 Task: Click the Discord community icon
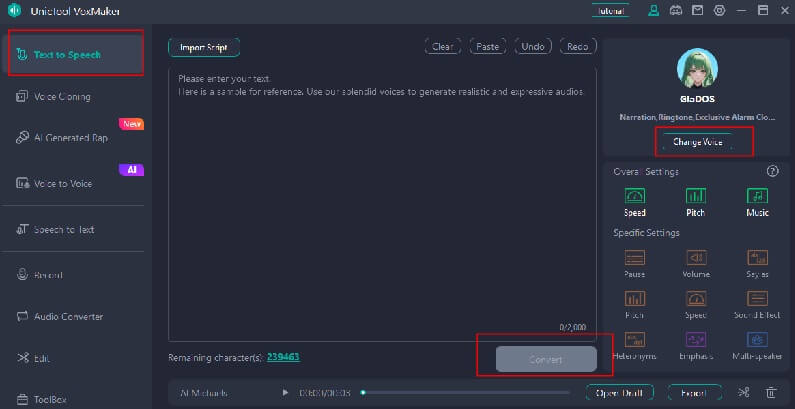point(675,11)
